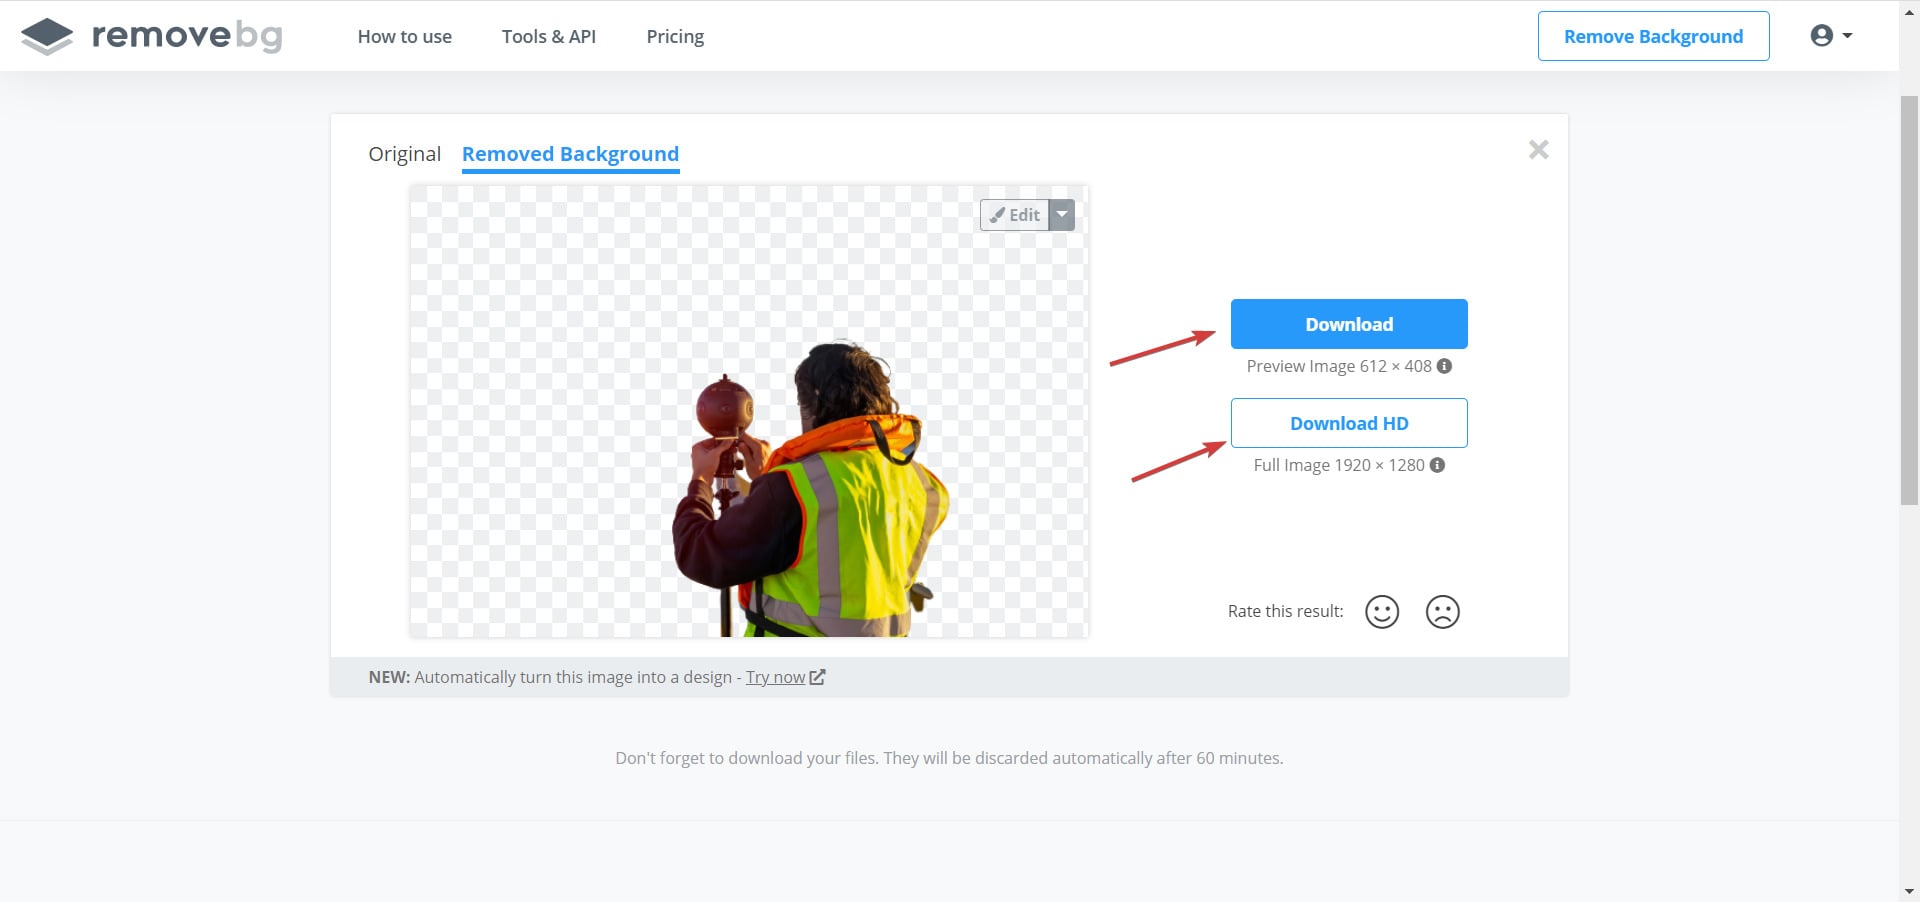1920x902 pixels.
Task: Click the page vertical scrollbar thumb
Action: [x=1909, y=300]
